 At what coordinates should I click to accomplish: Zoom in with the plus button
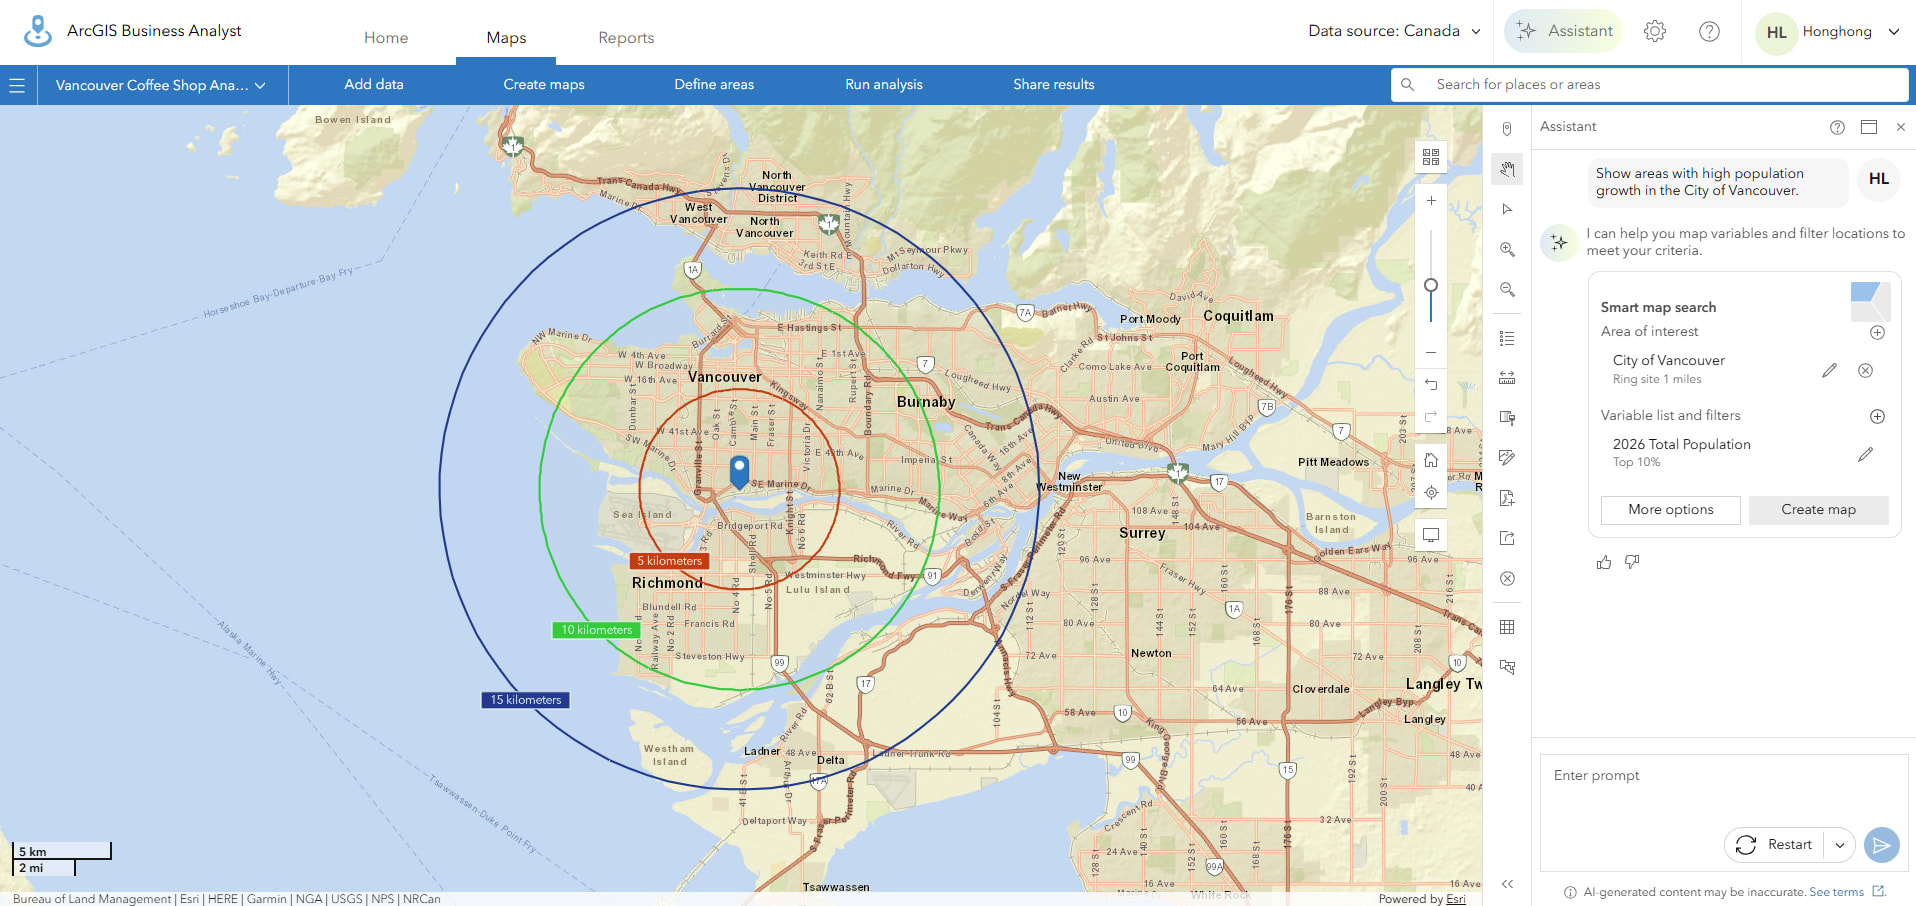1431,201
